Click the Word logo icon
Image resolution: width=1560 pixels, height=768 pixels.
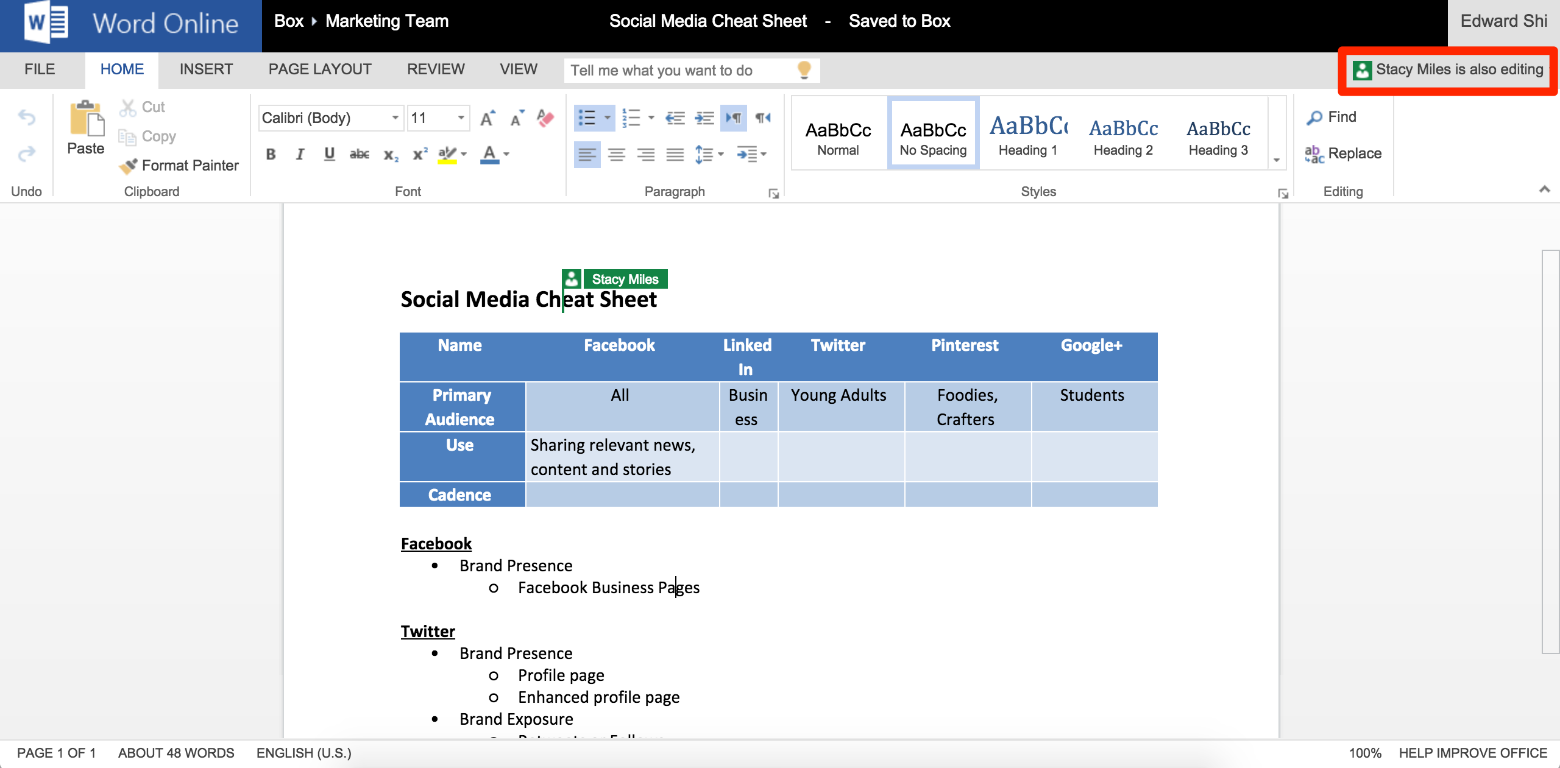pyautogui.click(x=47, y=23)
